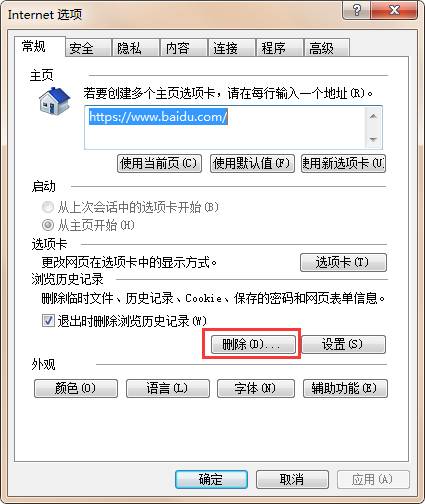Image resolution: width=425 pixels, height=504 pixels.
Task: Click the 删除(D)... button
Action: [x=253, y=344]
